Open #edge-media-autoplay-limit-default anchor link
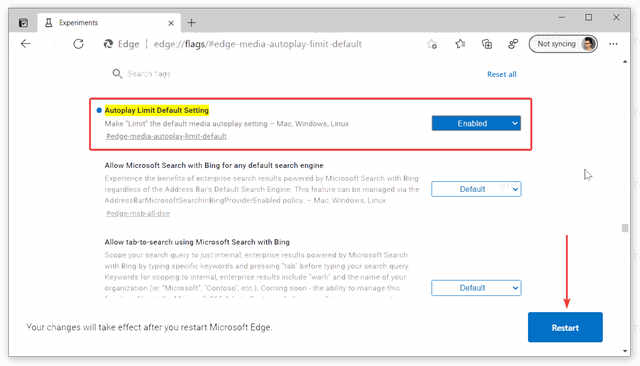640x366 pixels. coord(166,136)
